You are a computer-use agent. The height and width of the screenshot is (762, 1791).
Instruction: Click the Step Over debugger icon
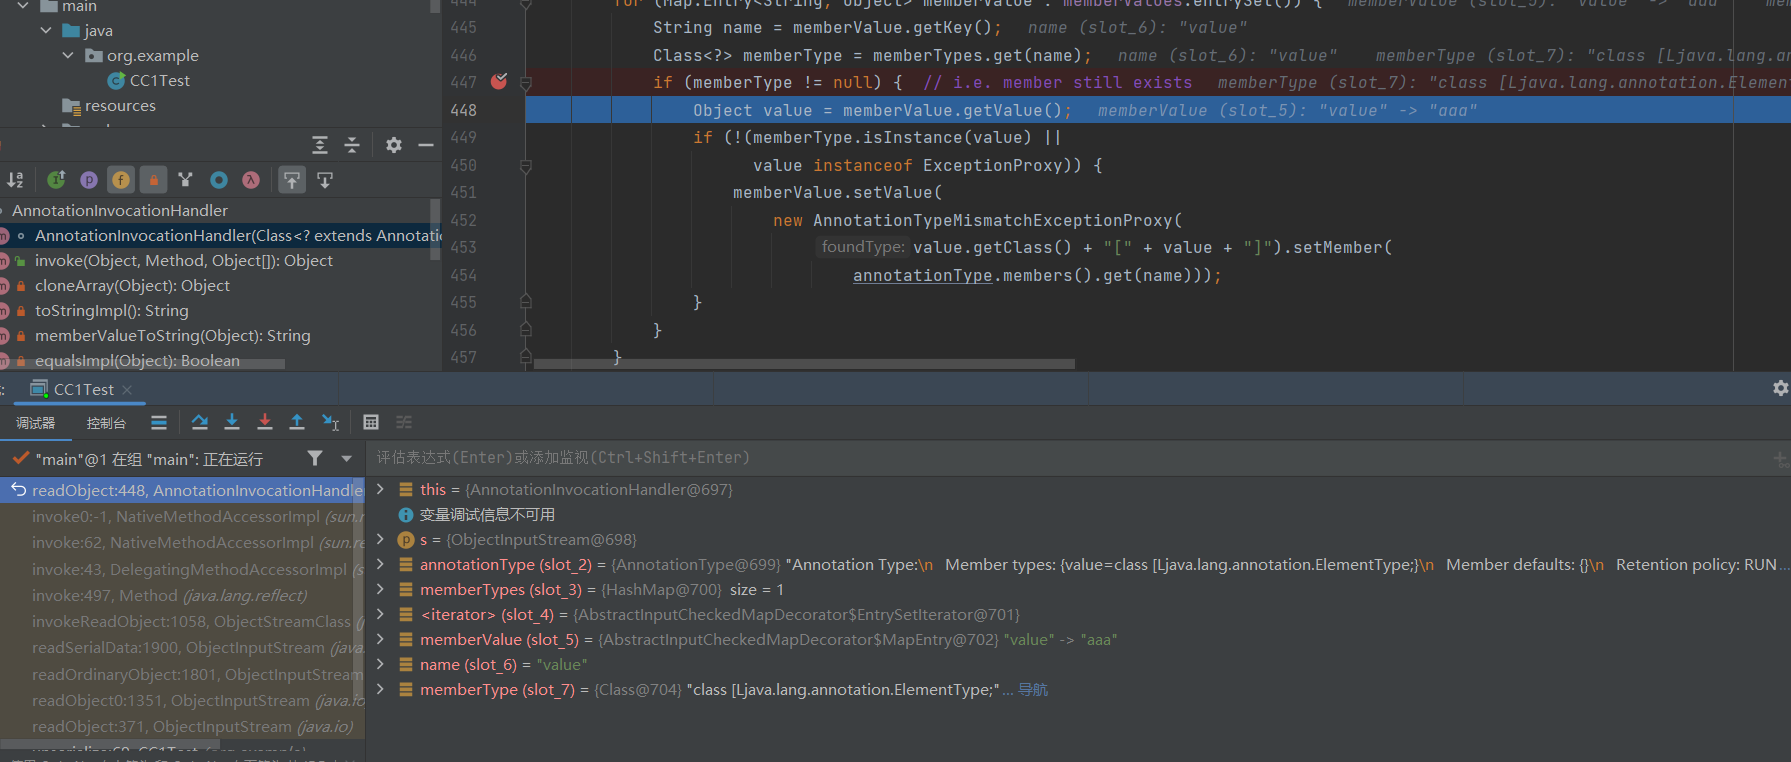(x=200, y=422)
